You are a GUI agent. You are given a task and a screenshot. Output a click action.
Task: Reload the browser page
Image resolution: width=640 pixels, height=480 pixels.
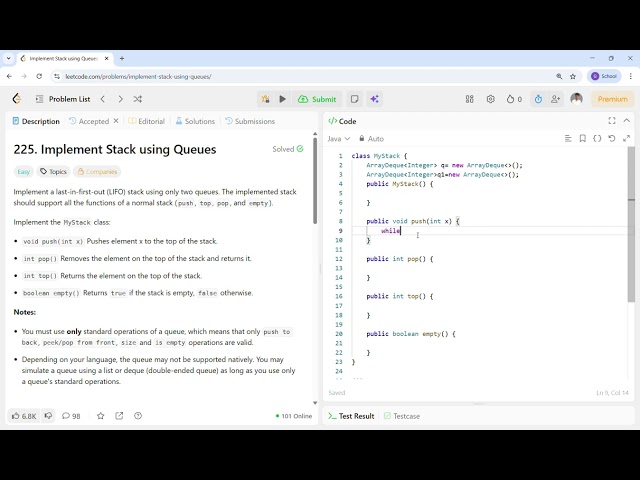click(x=39, y=76)
